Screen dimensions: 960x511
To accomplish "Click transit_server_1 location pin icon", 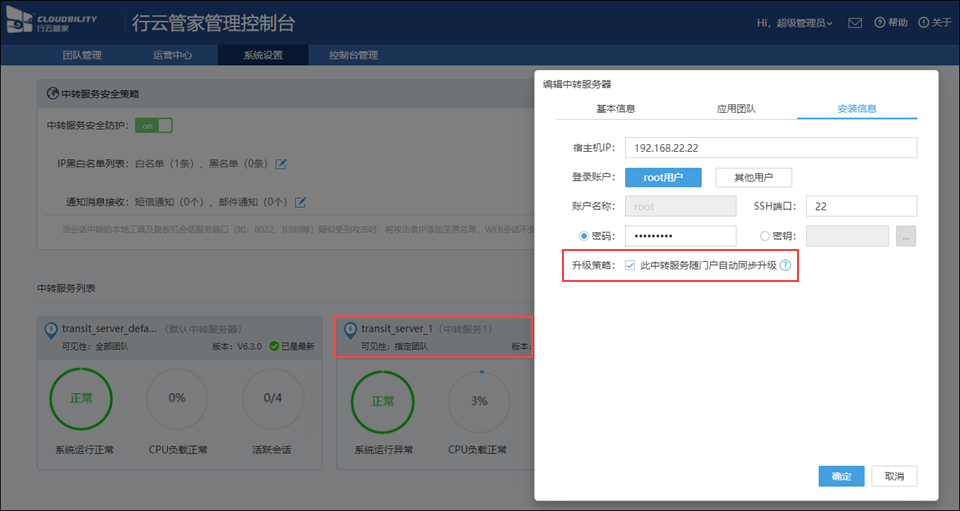I will [x=350, y=329].
